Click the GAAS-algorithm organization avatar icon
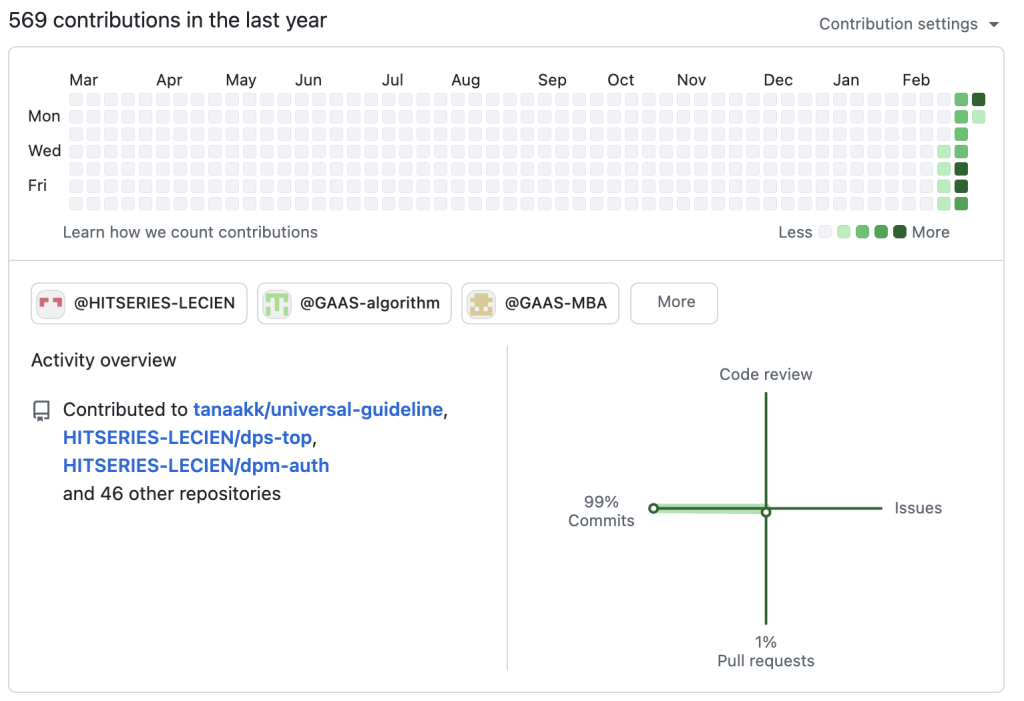This screenshot has height=701, width=1024. coord(276,303)
